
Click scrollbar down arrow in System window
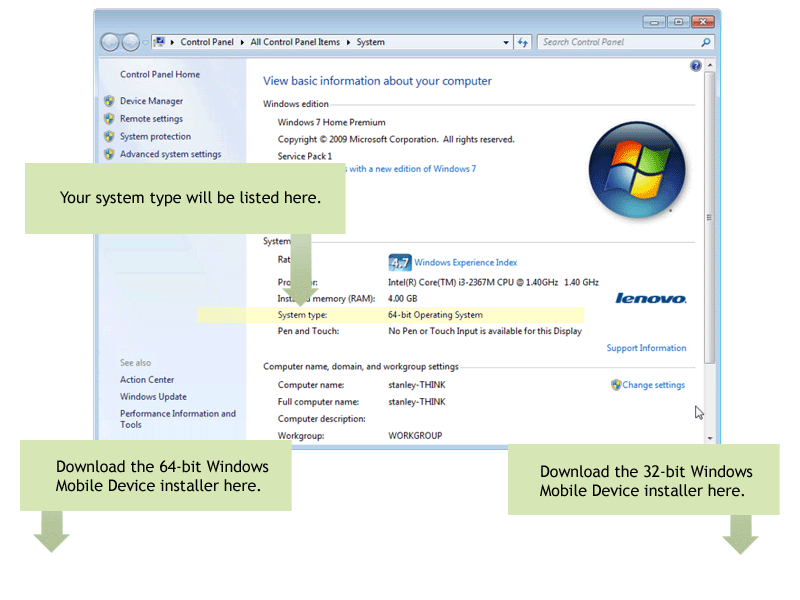(710, 438)
